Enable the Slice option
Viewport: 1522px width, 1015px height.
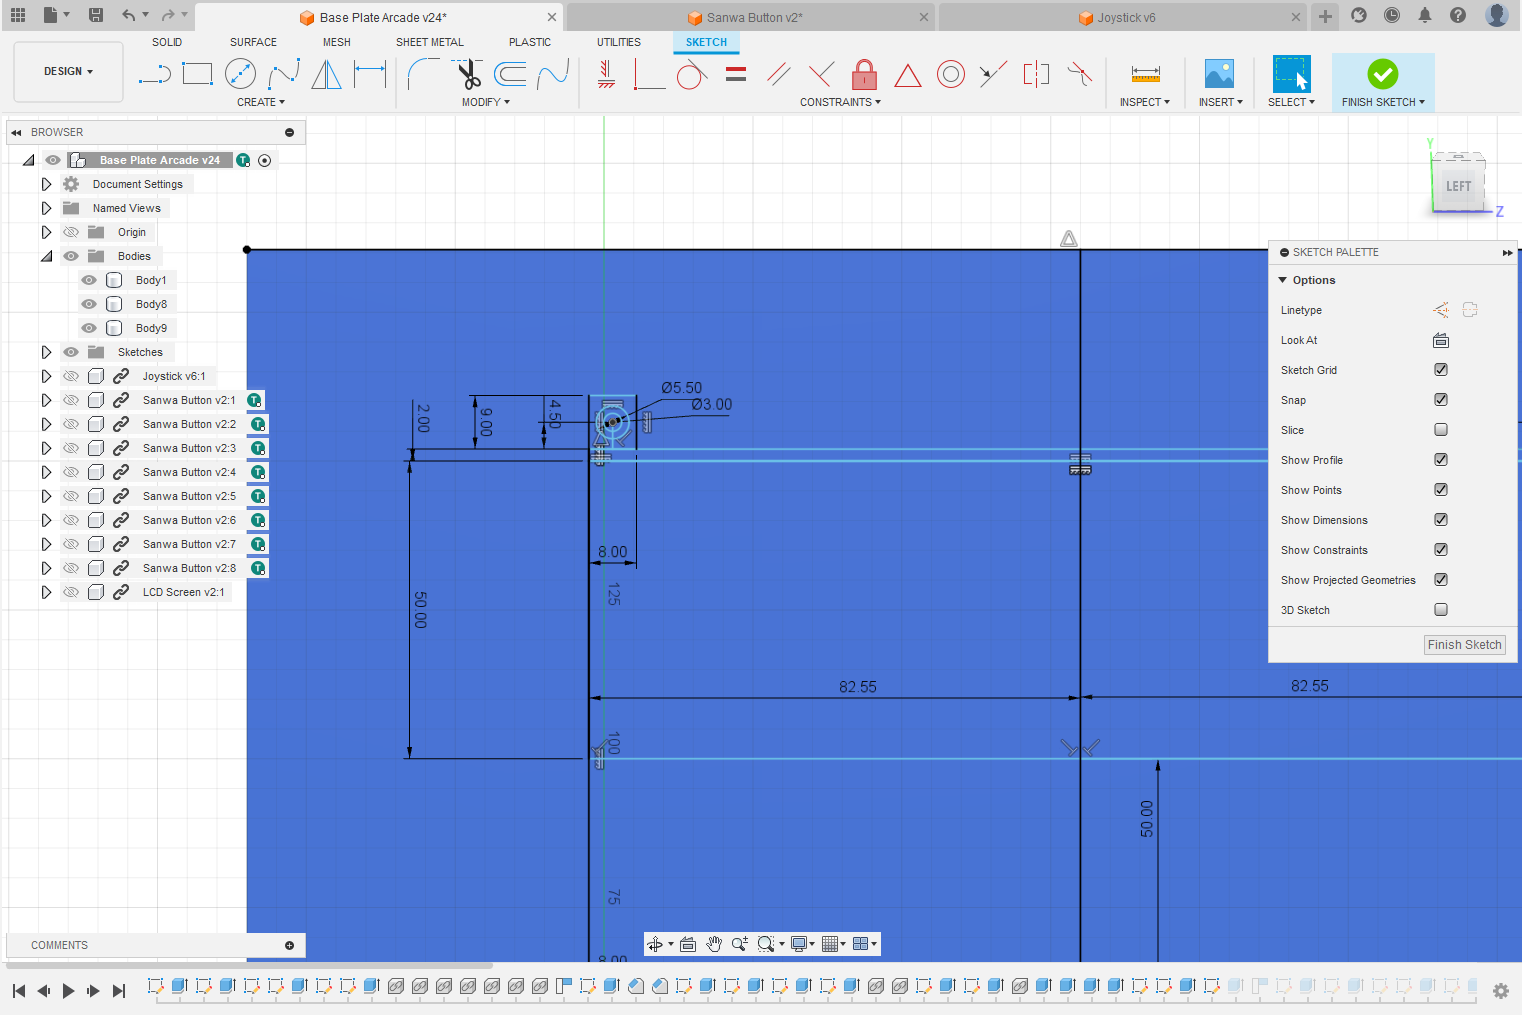click(x=1440, y=429)
